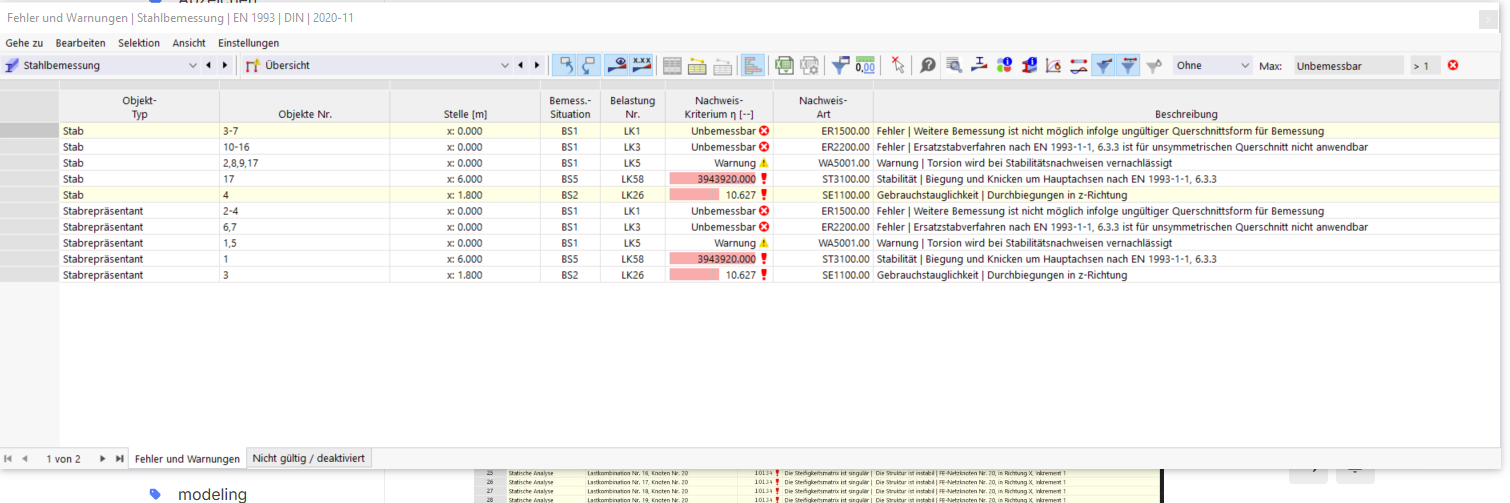1510x503 pixels.
Task: Select Stabrepräsentant 6,7 object number cell
Action: coord(305,227)
